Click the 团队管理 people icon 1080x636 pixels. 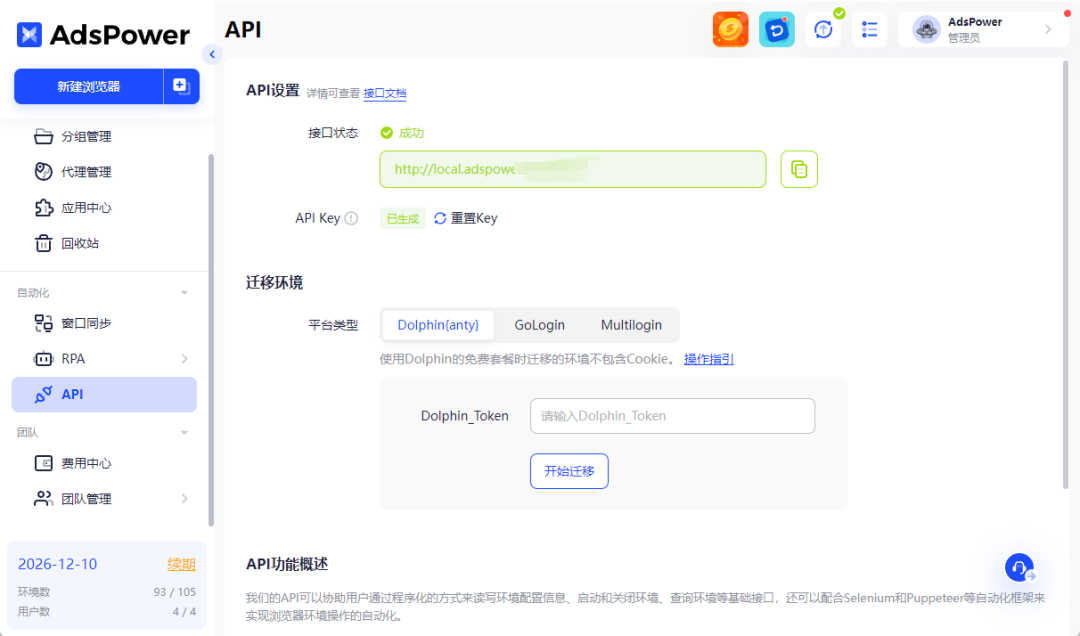tap(43, 498)
